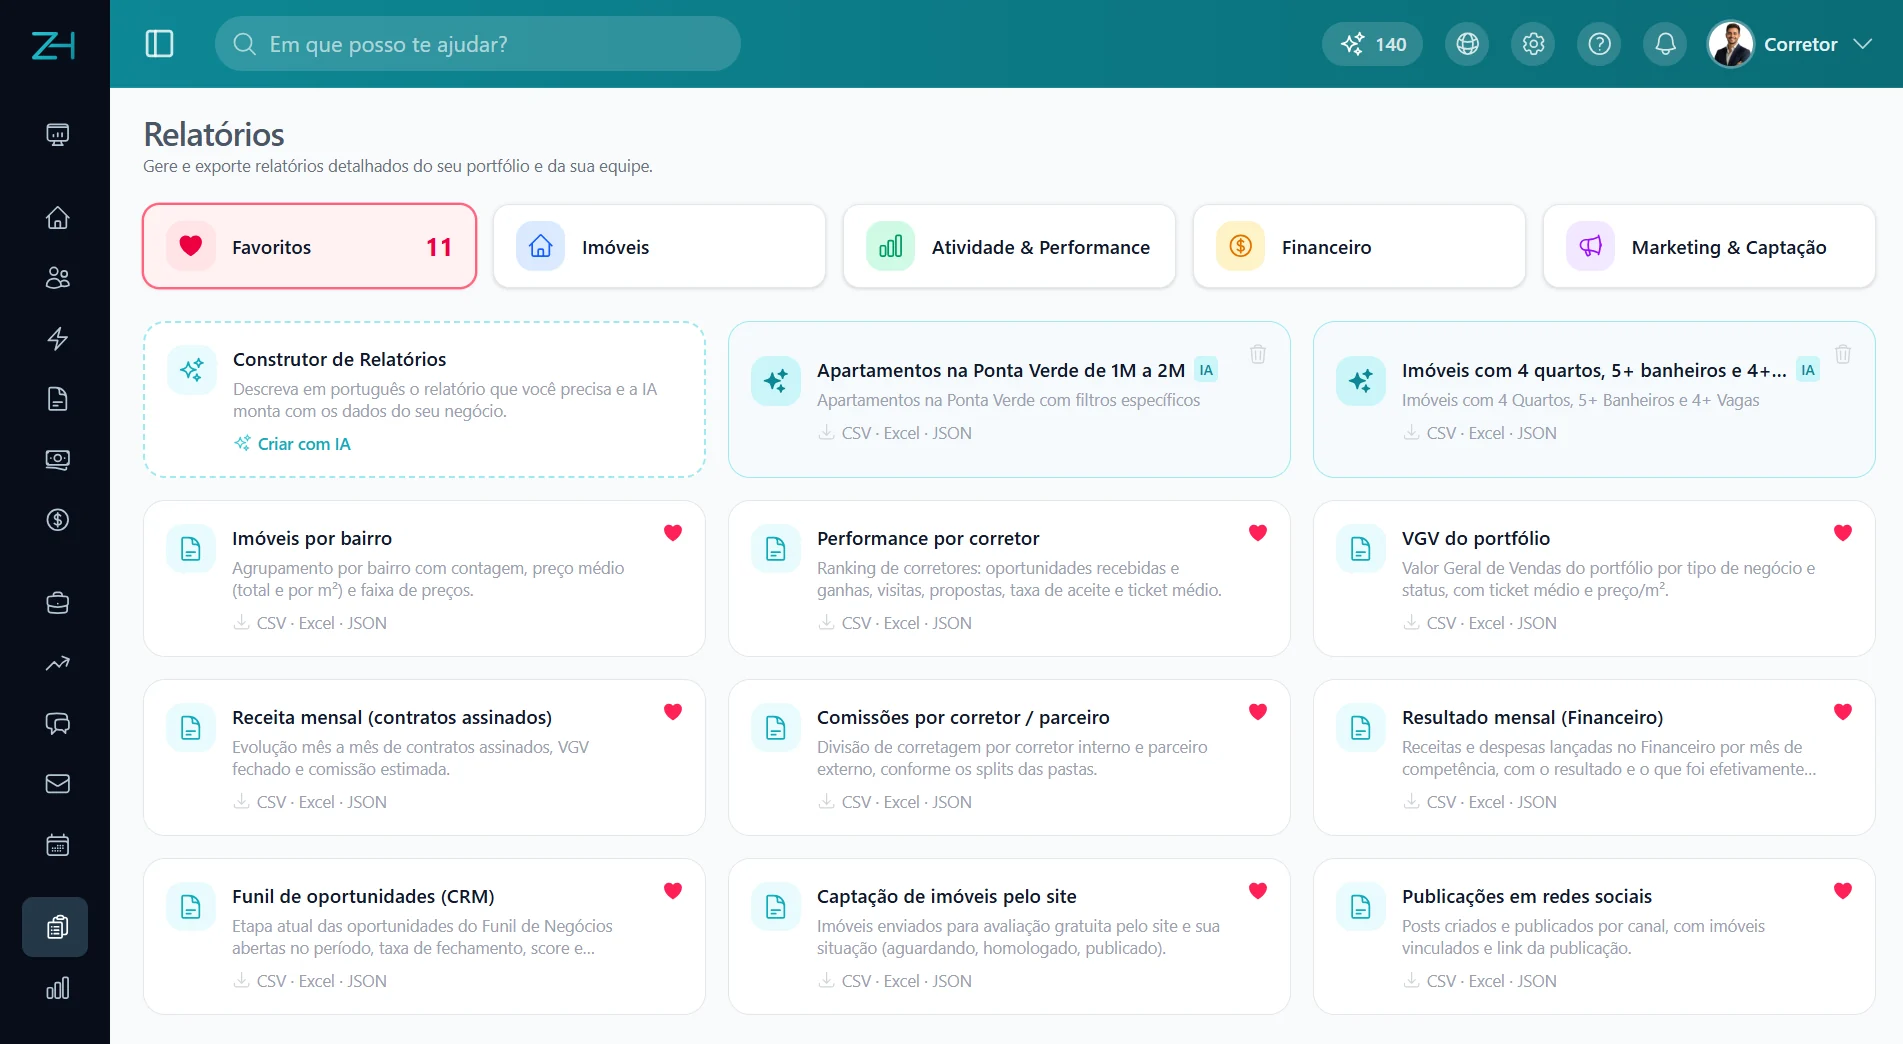Click the help question mark icon

coord(1599,44)
